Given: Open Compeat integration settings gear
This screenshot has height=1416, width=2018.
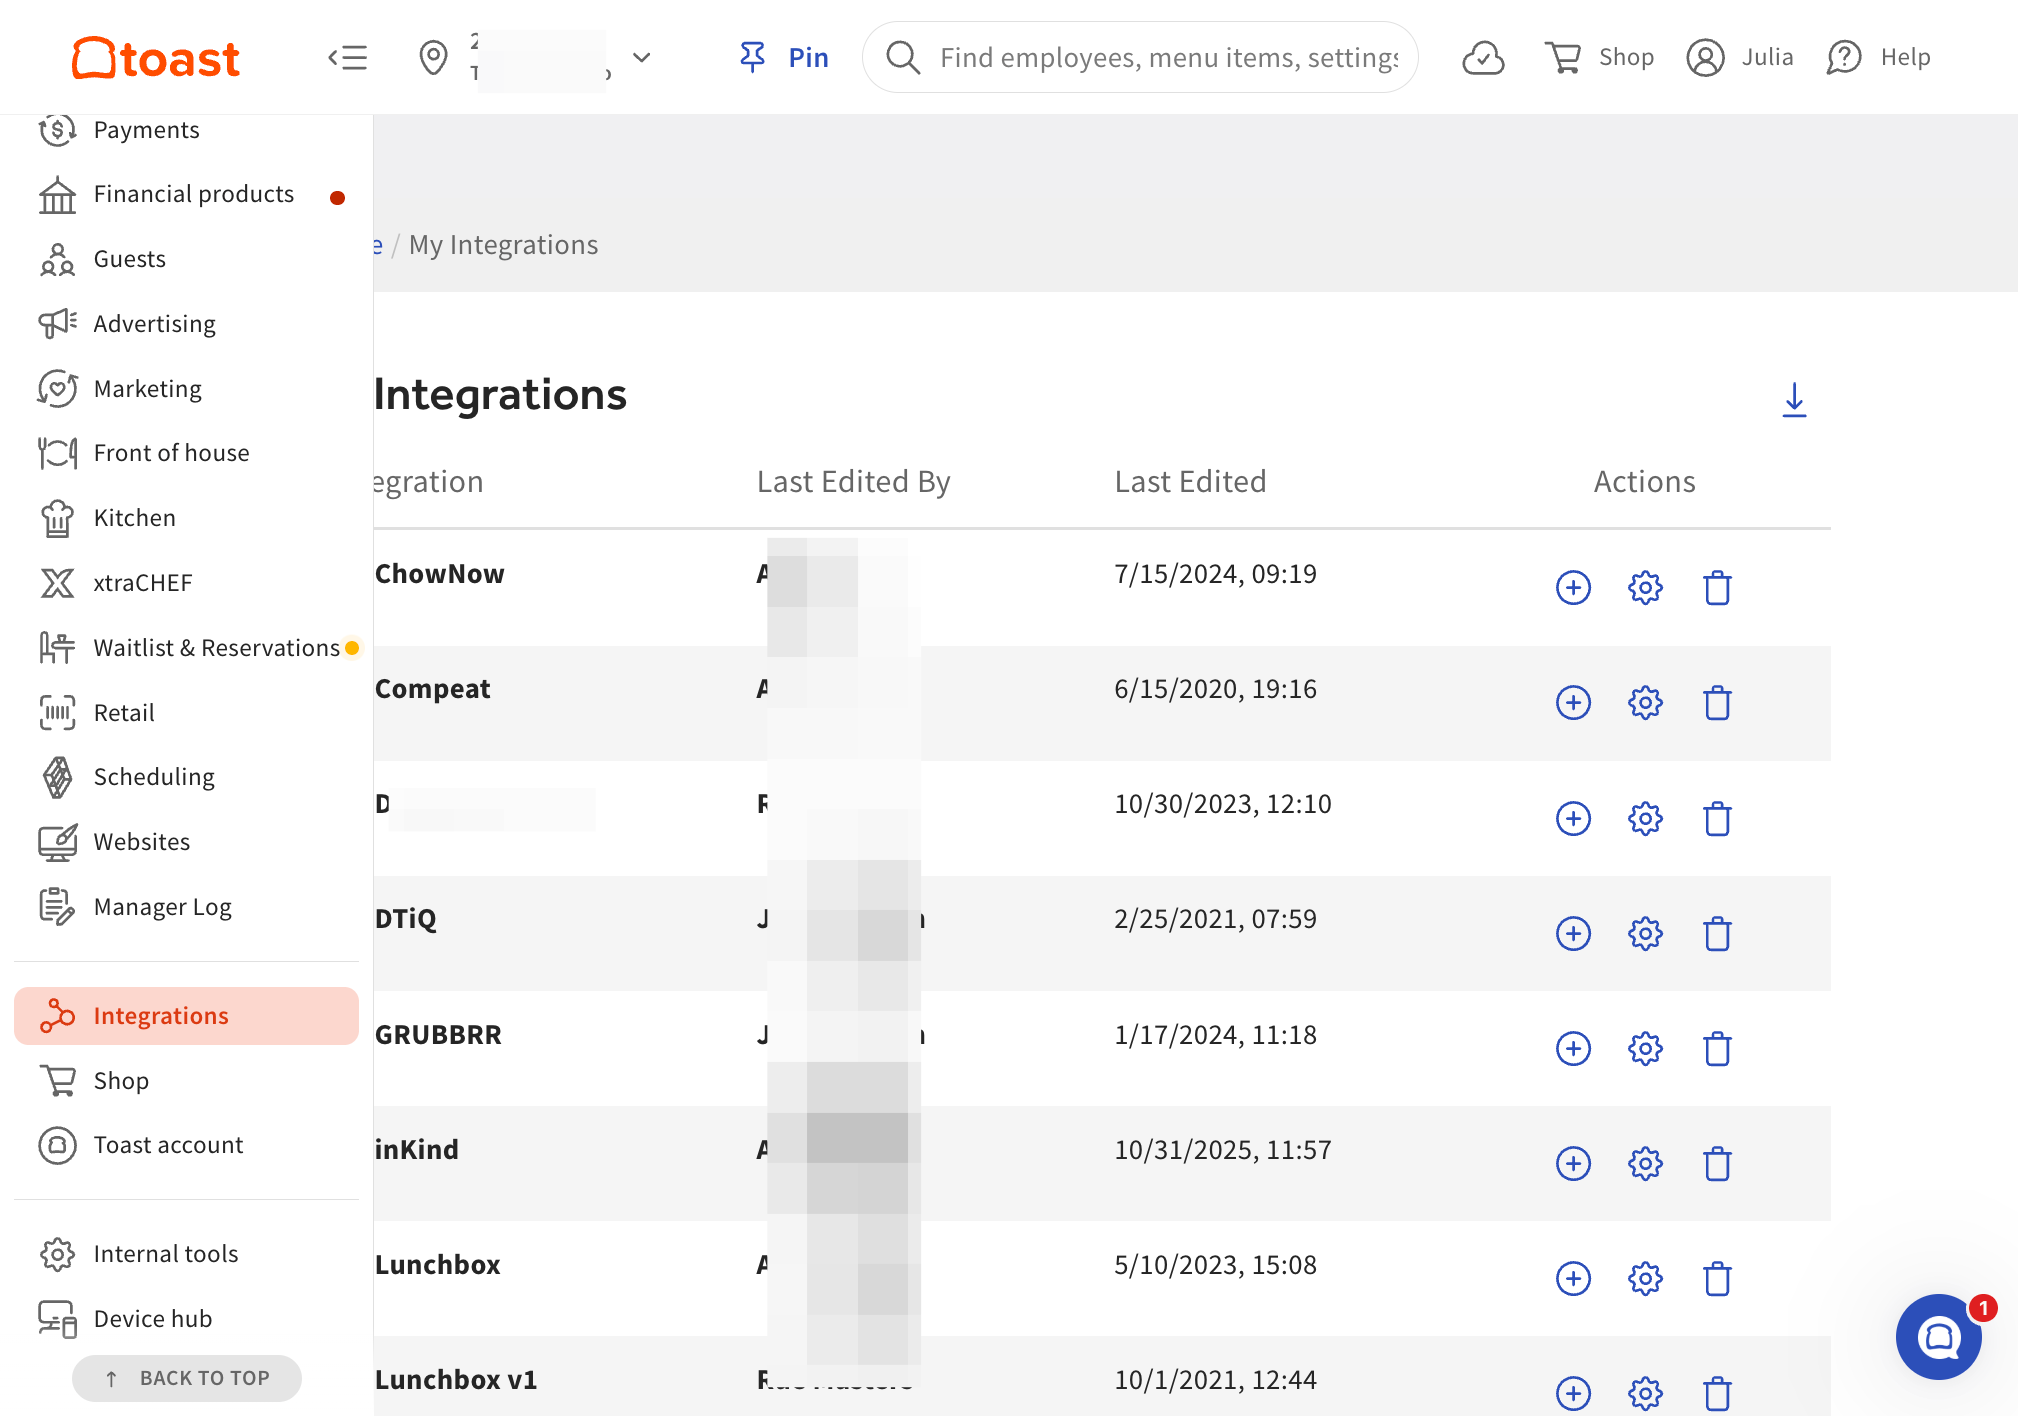Looking at the screenshot, I should point(1645,703).
